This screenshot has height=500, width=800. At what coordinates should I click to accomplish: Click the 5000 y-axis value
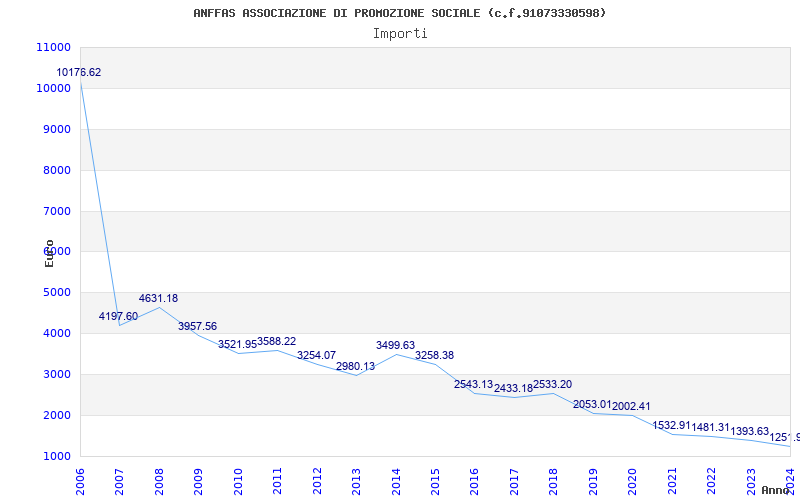point(57,292)
